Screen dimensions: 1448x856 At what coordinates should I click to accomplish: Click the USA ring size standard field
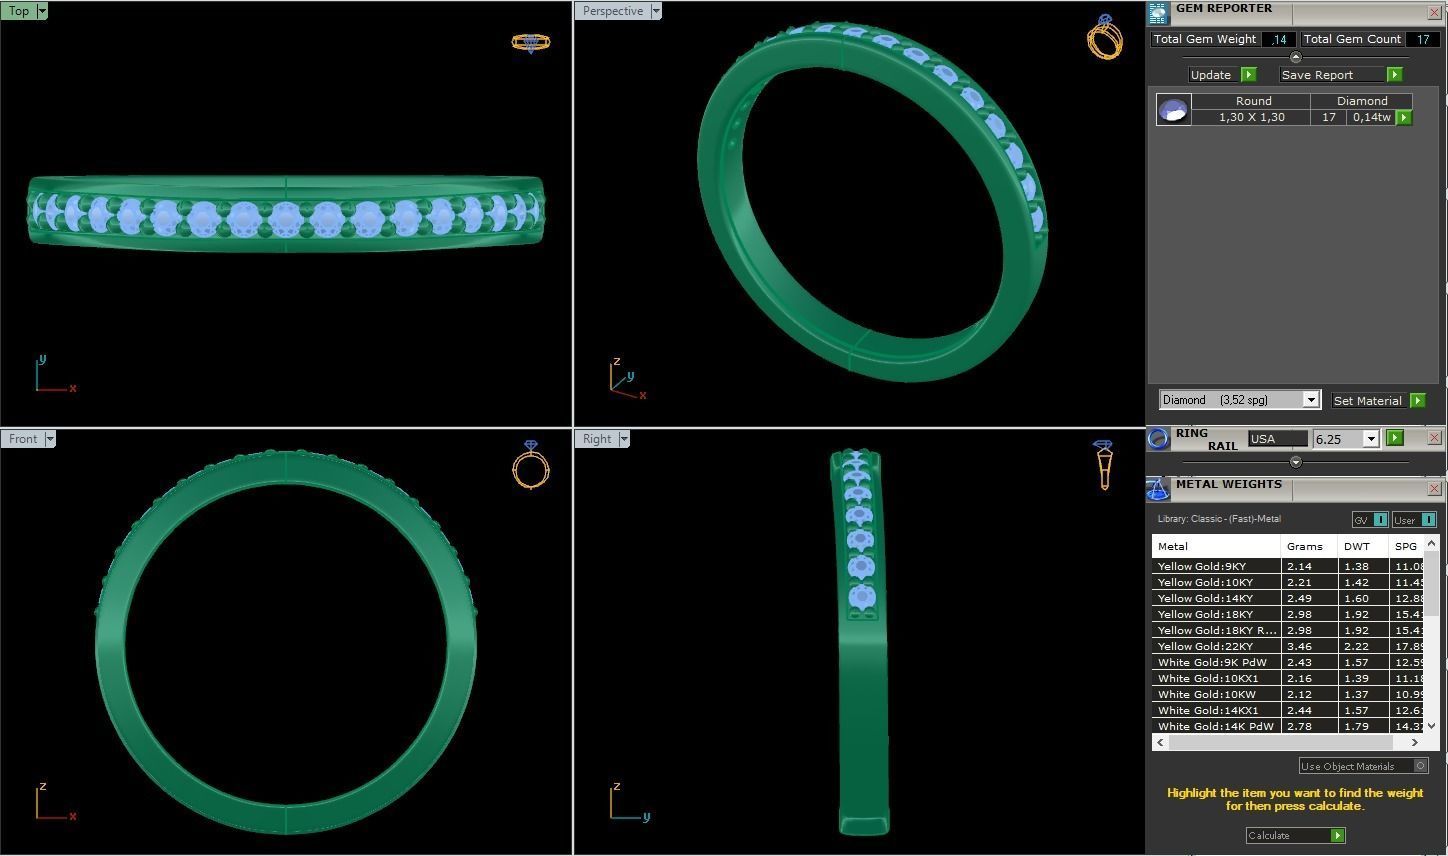pos(1277,439)
